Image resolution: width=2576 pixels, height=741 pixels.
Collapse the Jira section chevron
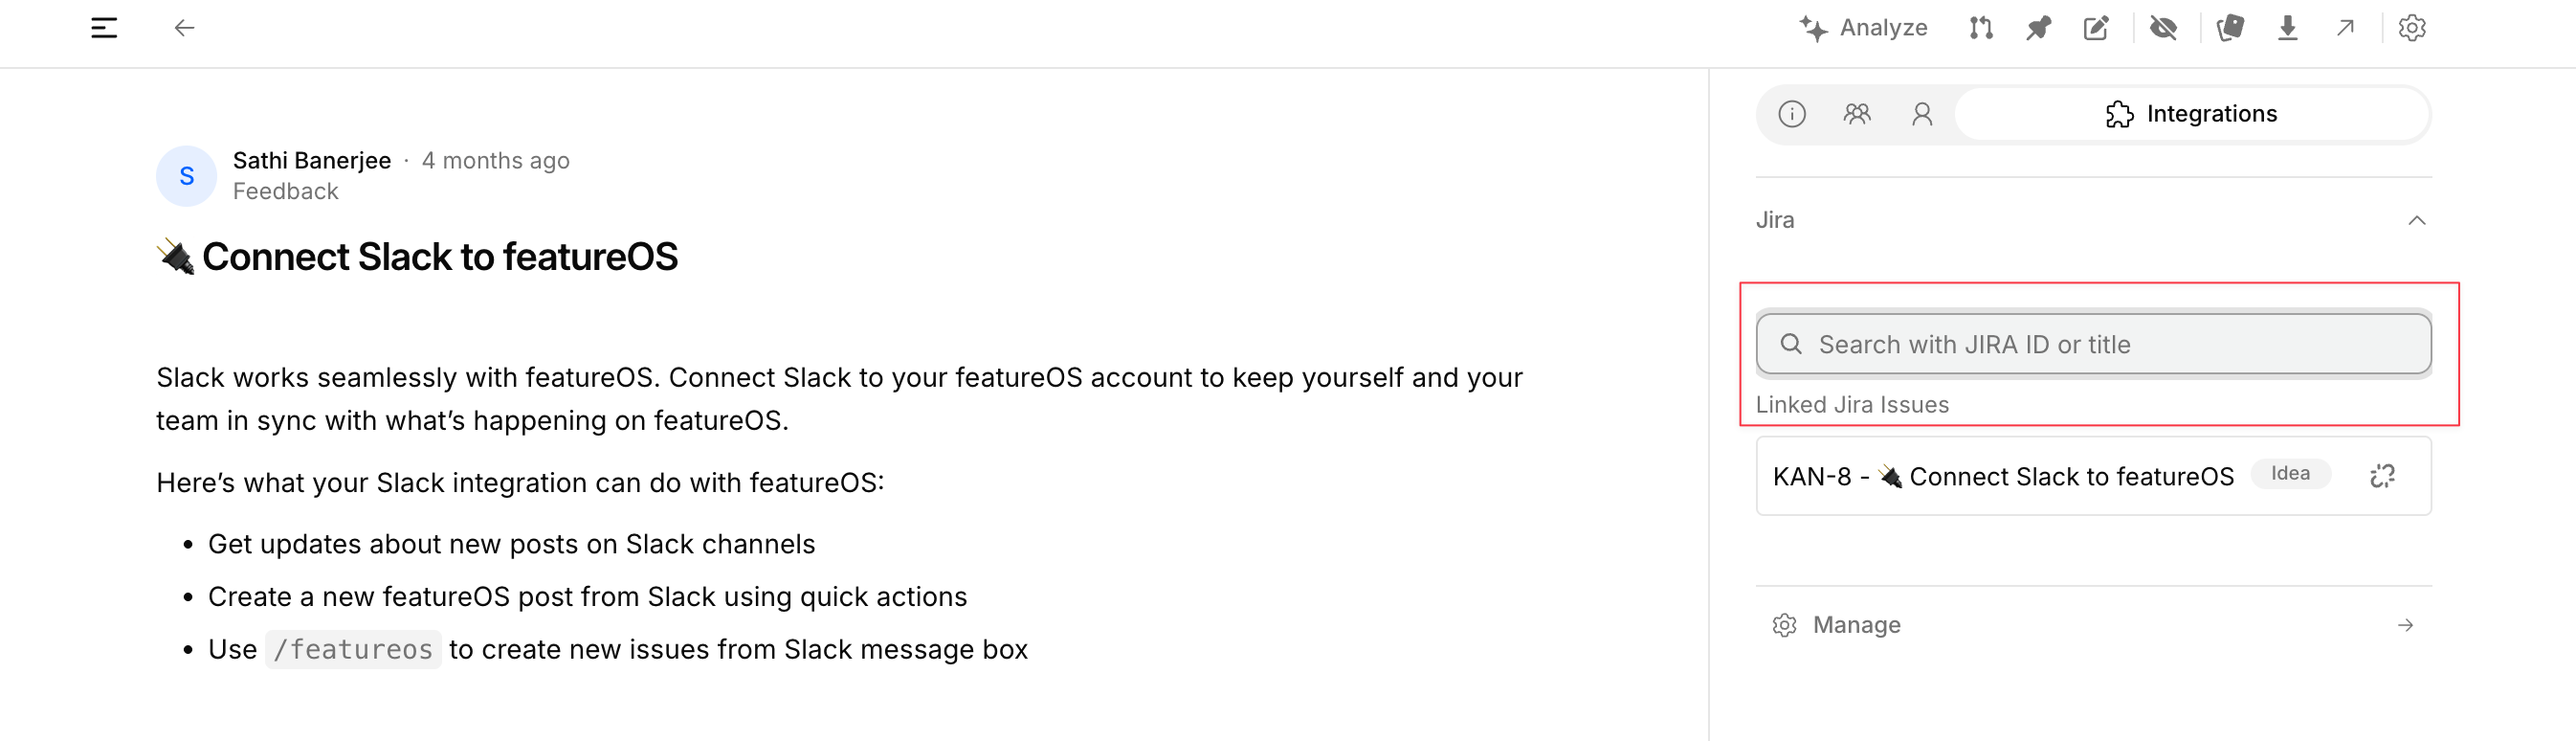pyautogui.click(x=2417, y=220)
